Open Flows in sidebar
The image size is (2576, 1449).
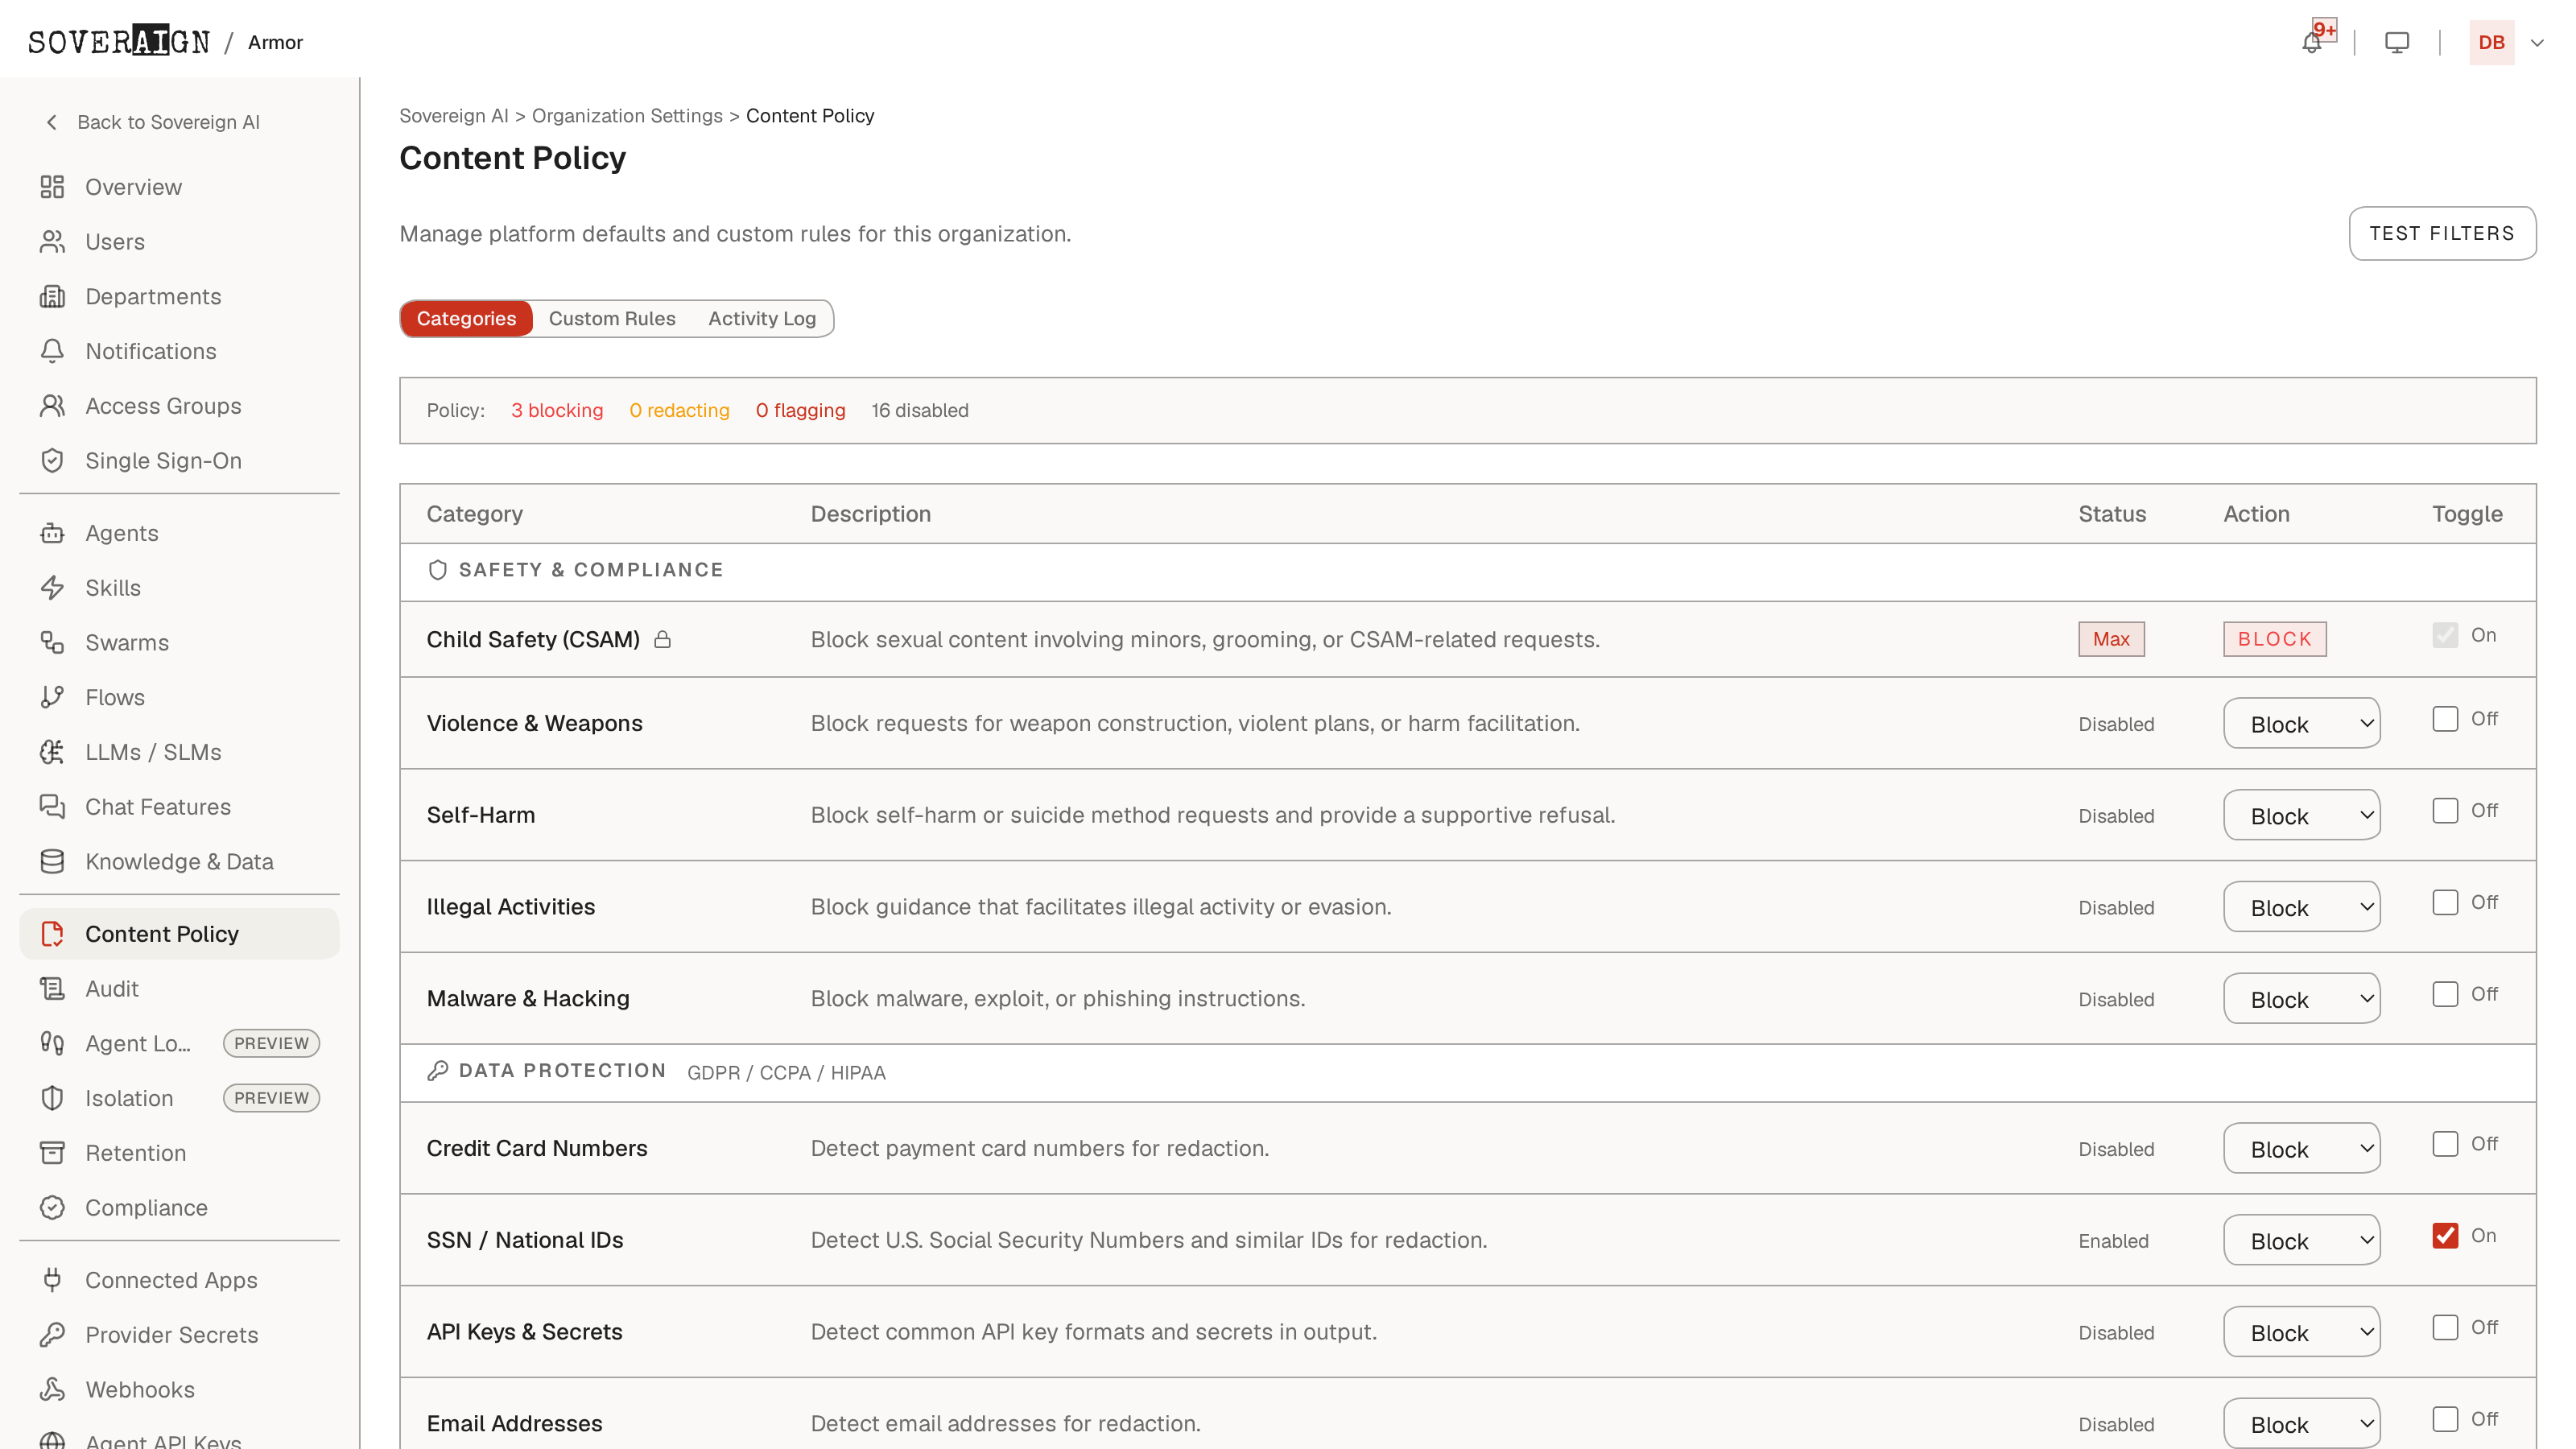coord(179,697)
